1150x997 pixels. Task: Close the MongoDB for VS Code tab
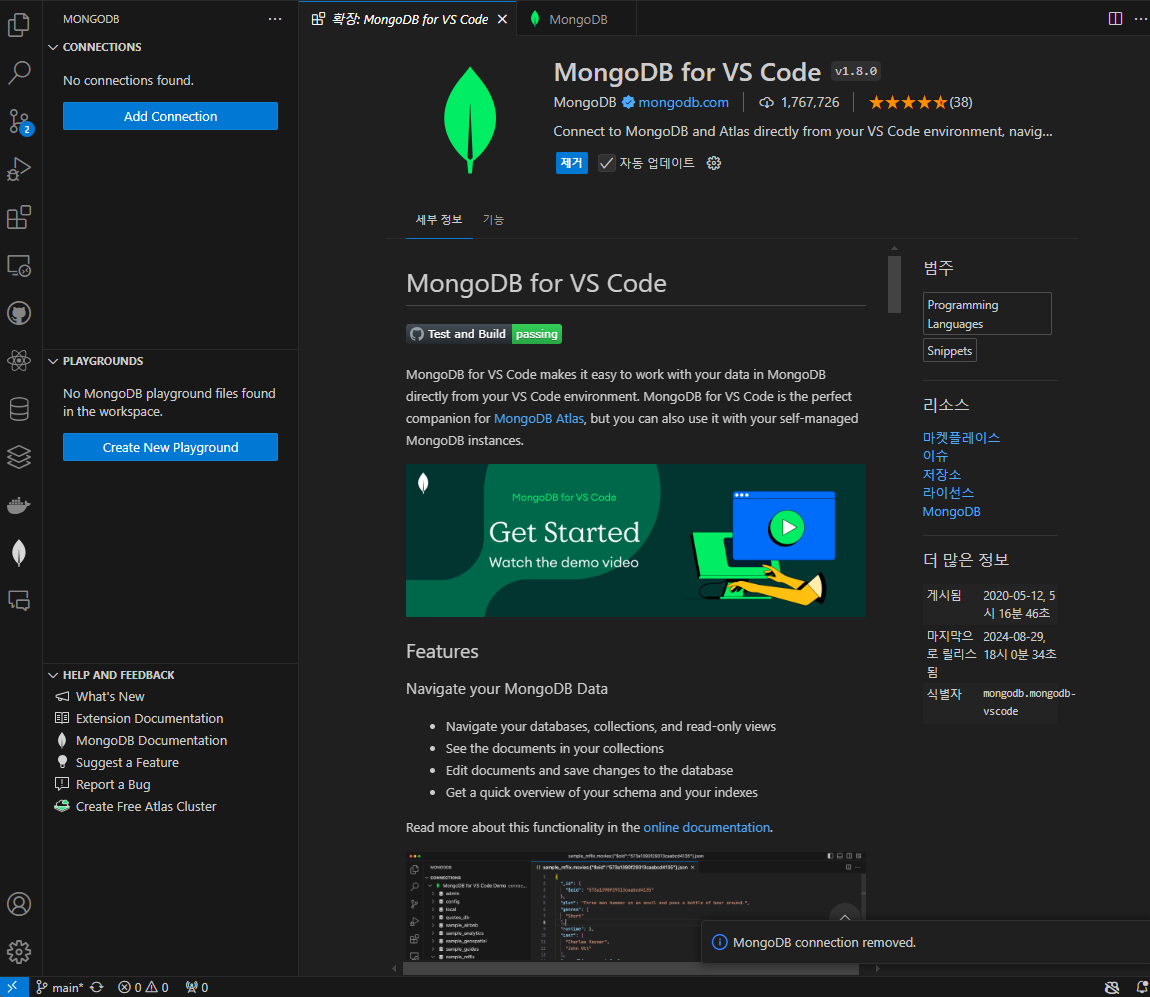[x=502, y=19]
